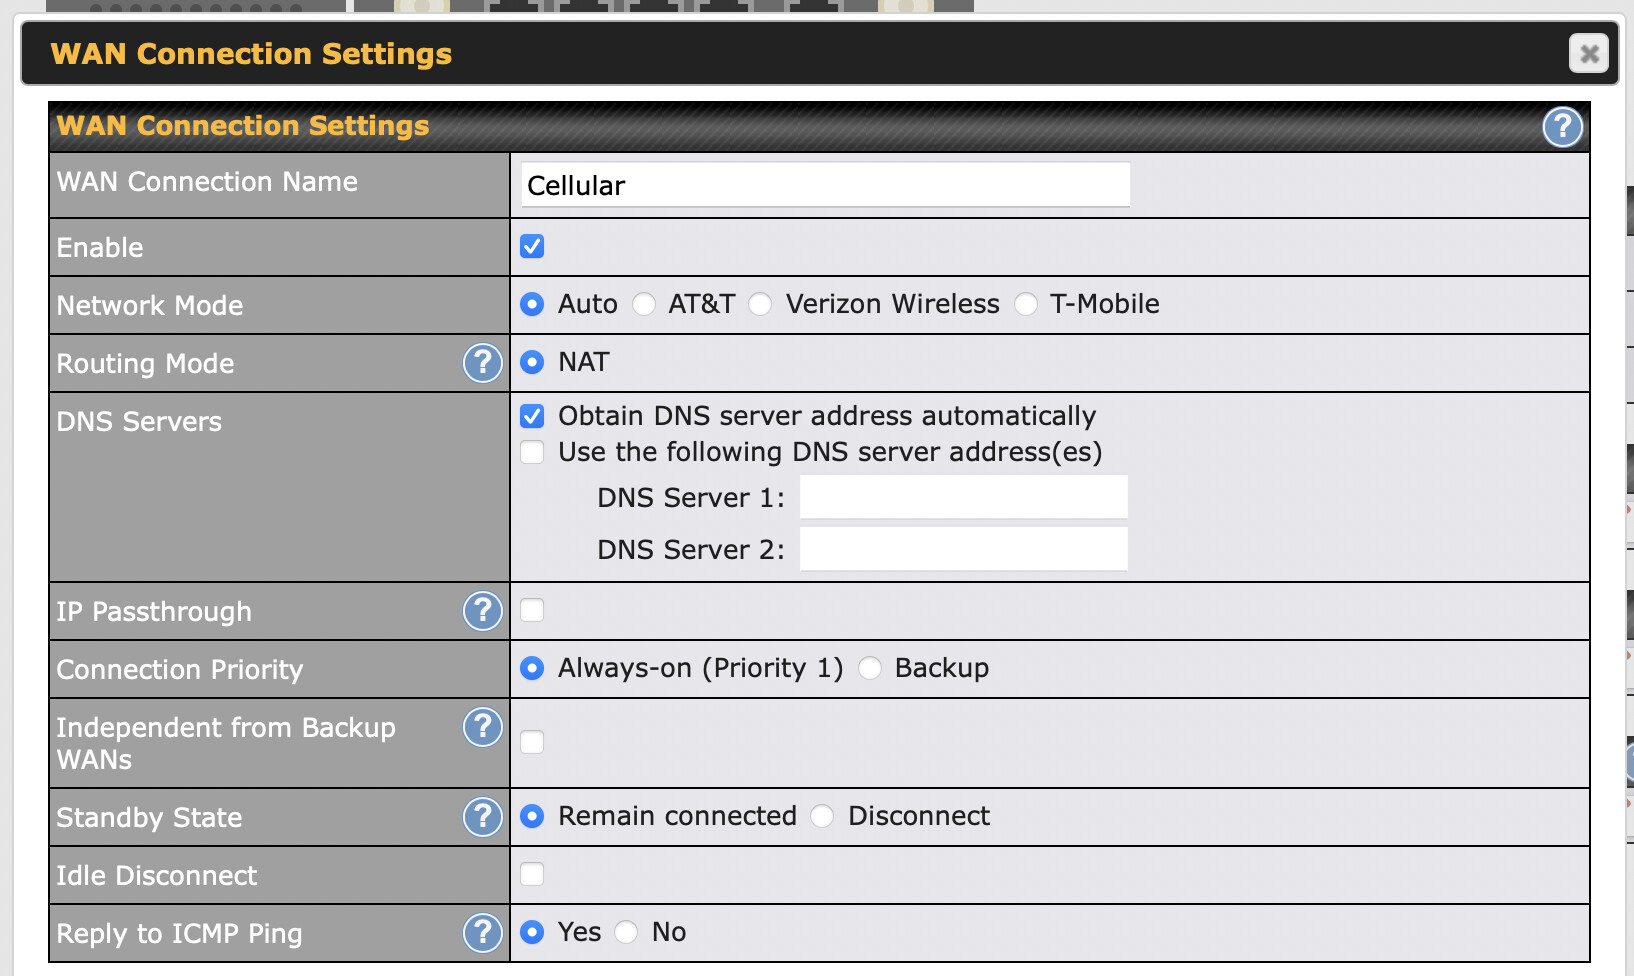Click the WAN Connection Name field
1634x976 pixels.
click(x=825, y=186)
